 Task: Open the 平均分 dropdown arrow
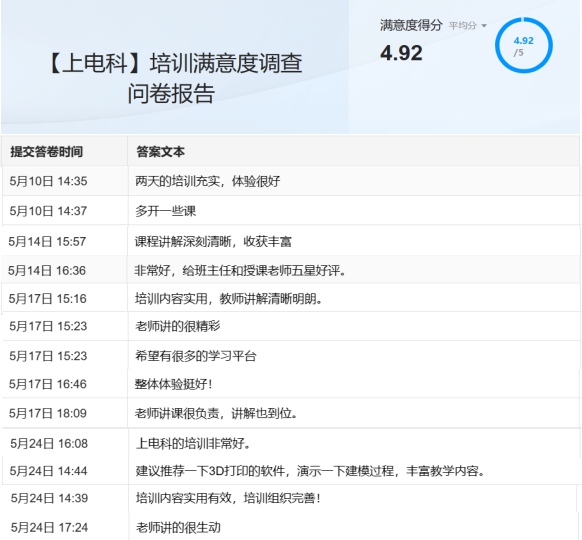[x=484, y=26]
